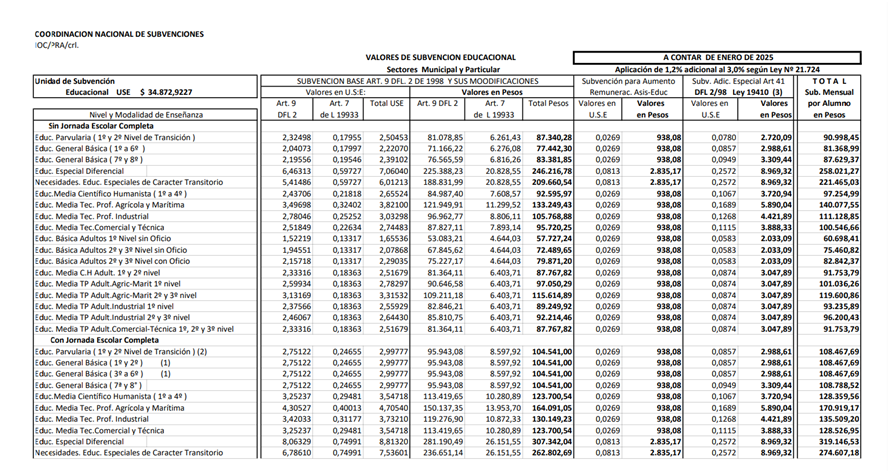Select the USE value $ 34.872,9227
Viewport: 890px width, 473px height.
pyautogui.click(x=170, y=92)
